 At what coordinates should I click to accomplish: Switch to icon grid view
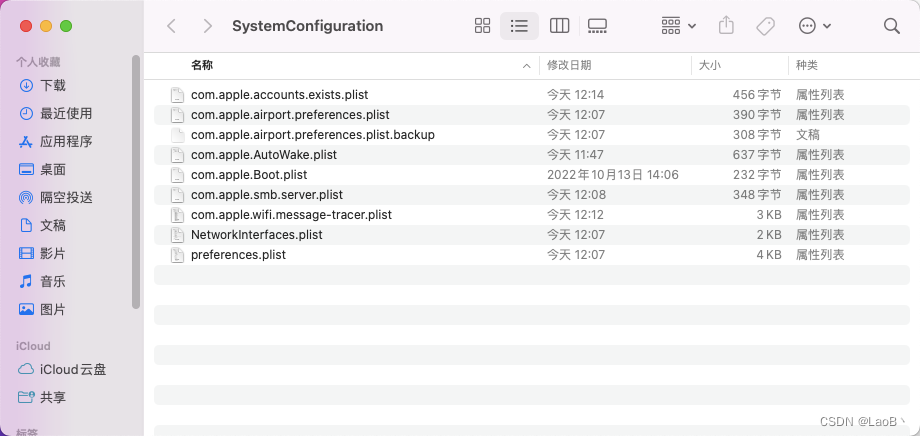(482, 26)
